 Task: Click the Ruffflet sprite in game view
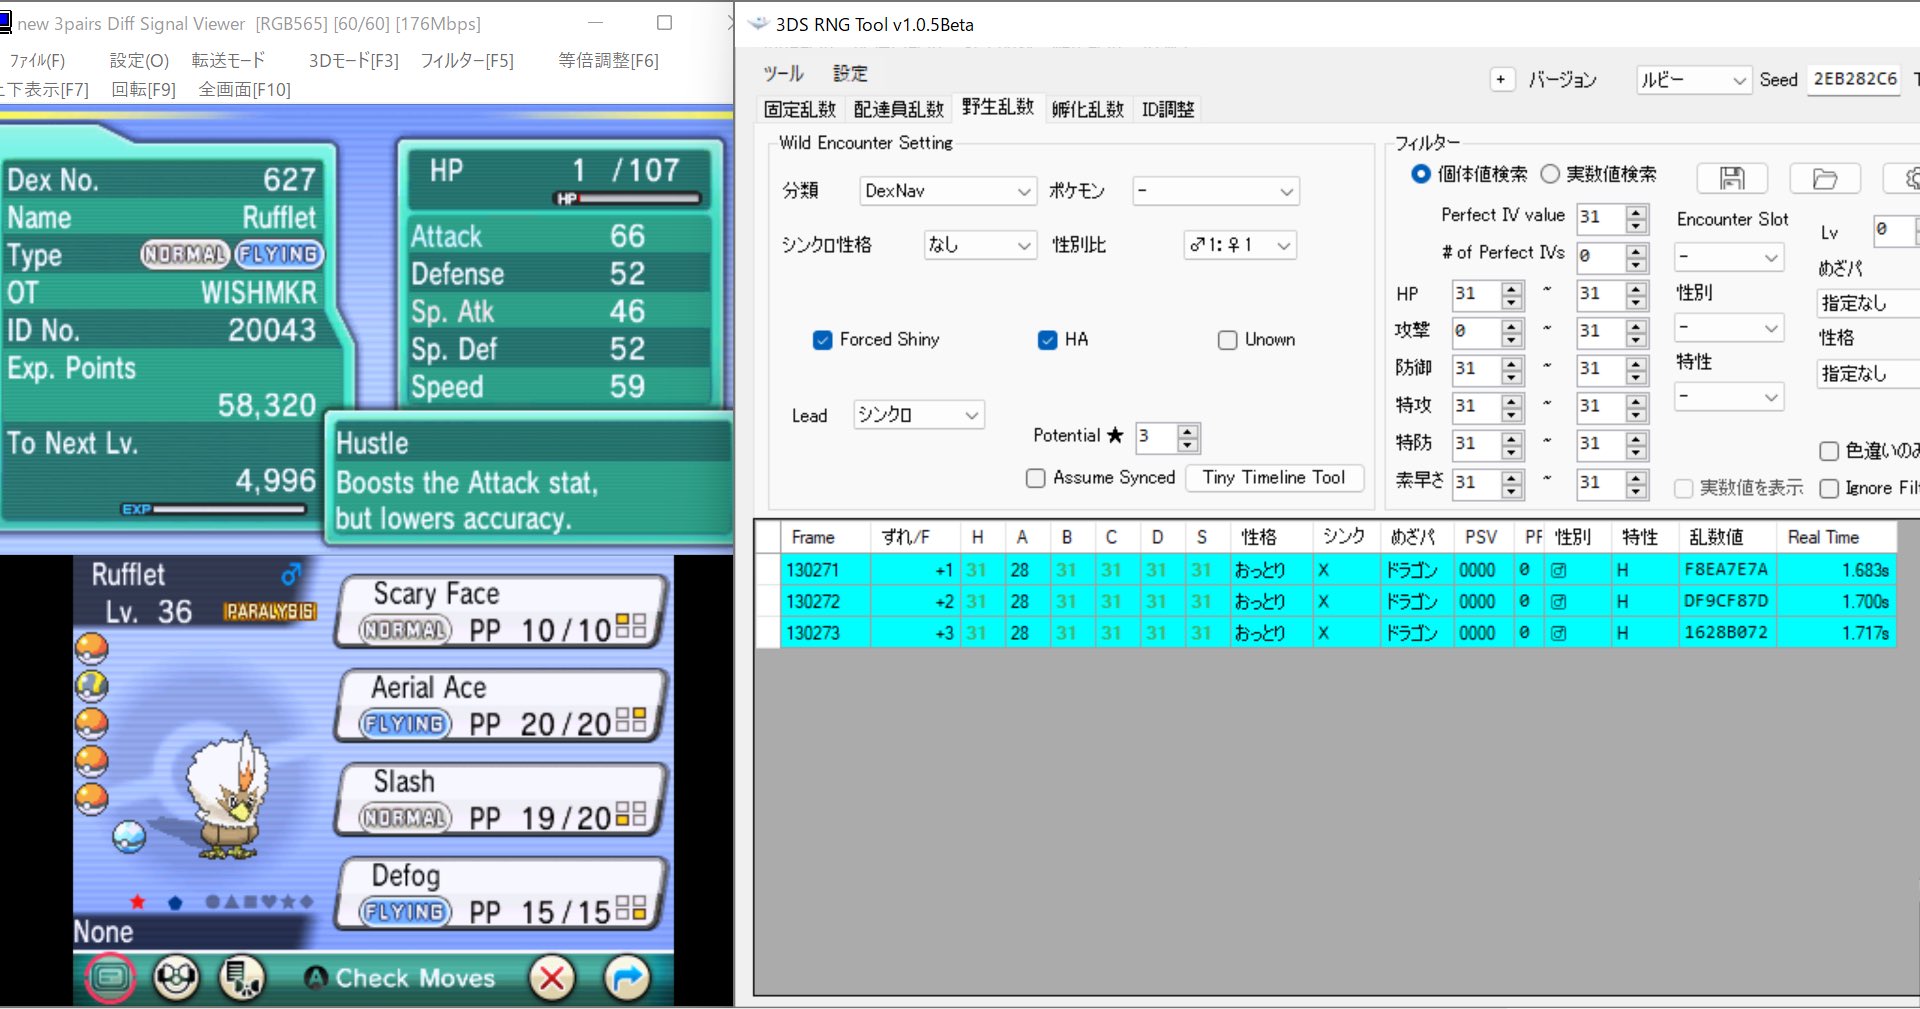tap(230, 797)
